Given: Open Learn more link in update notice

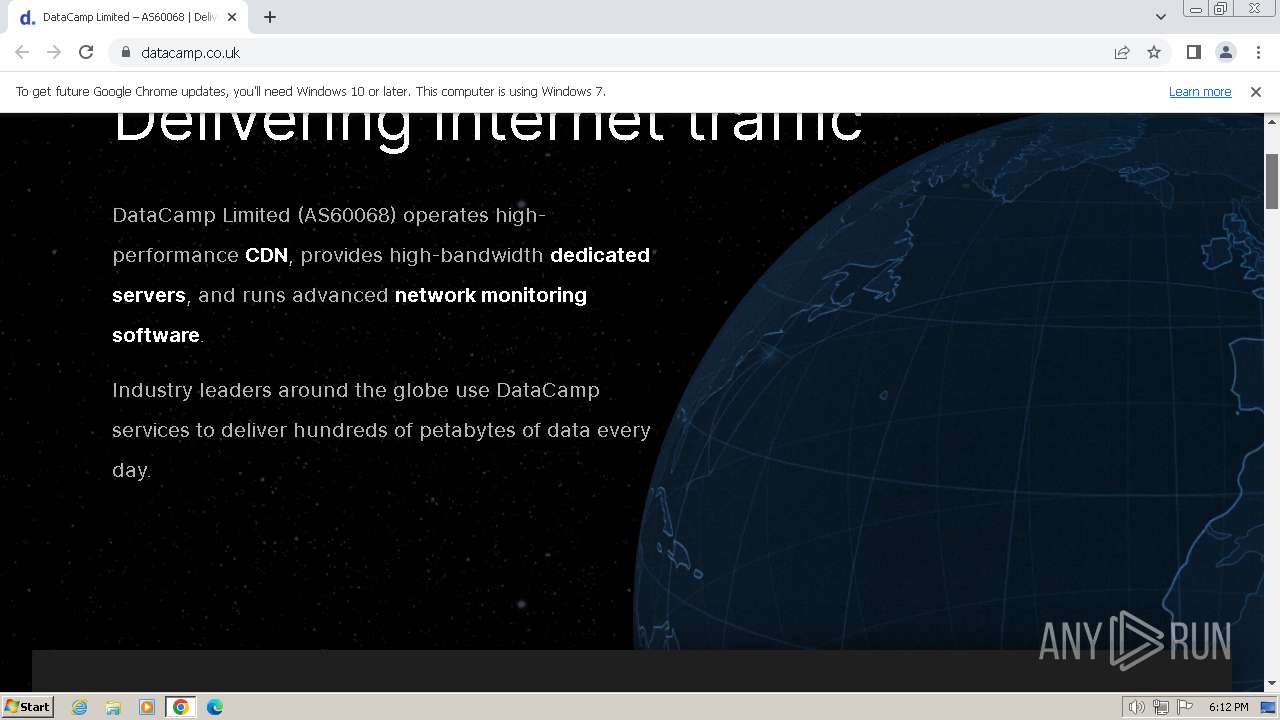Looking at the screenshot, I should [x=1200, y=91].
